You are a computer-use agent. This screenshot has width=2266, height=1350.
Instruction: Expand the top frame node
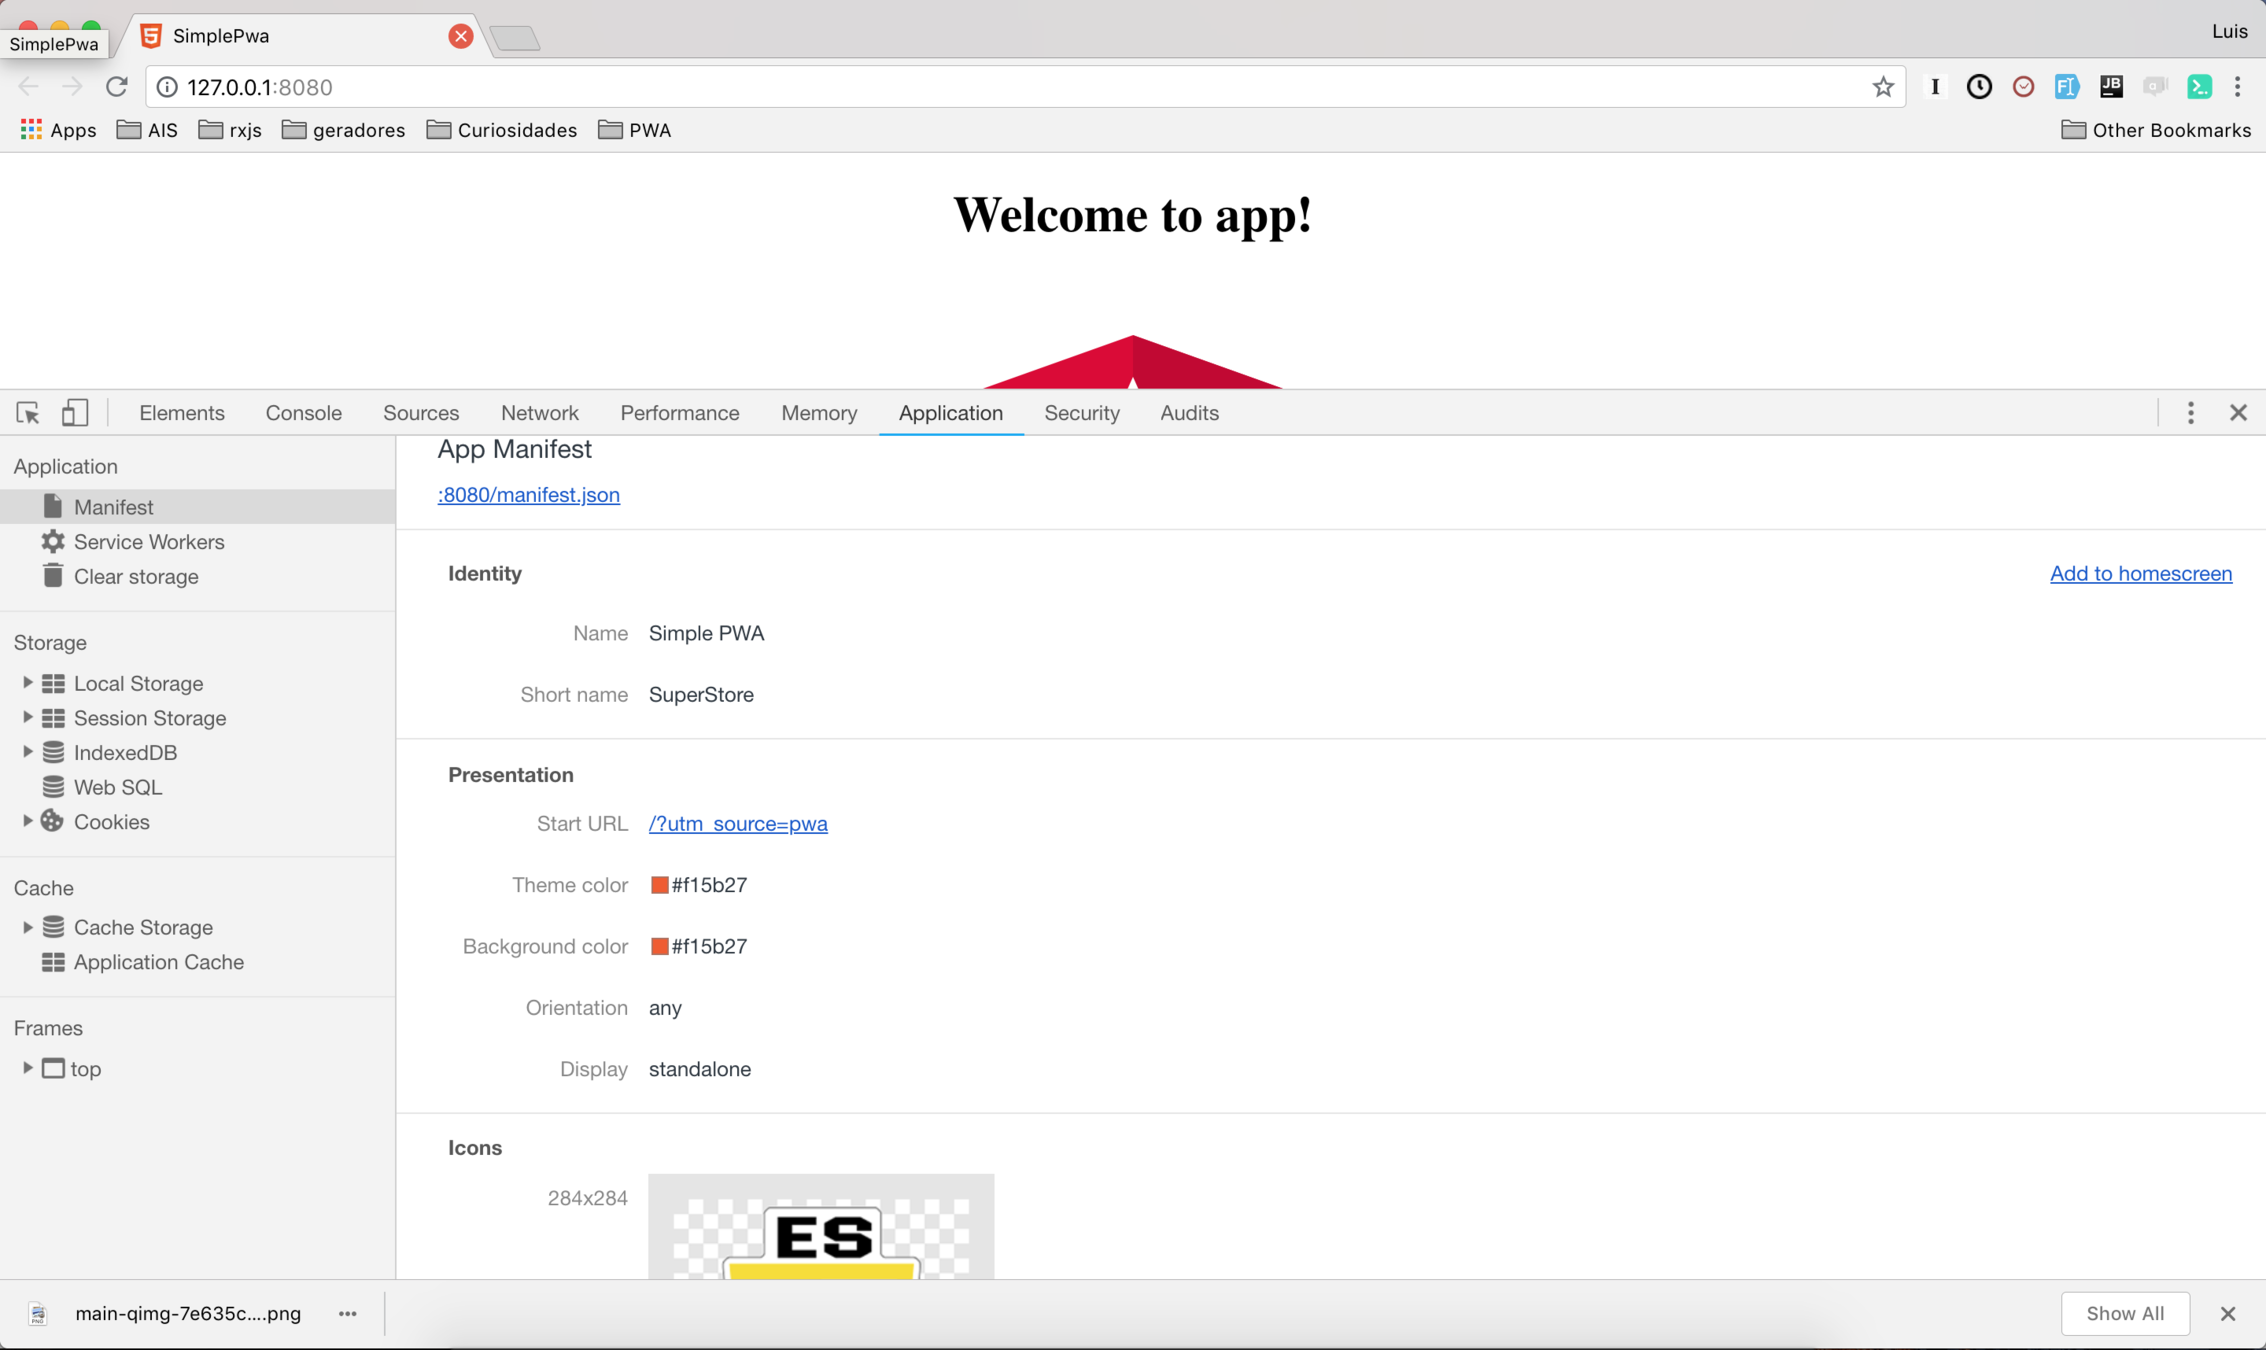click(x=27, y=1068)
